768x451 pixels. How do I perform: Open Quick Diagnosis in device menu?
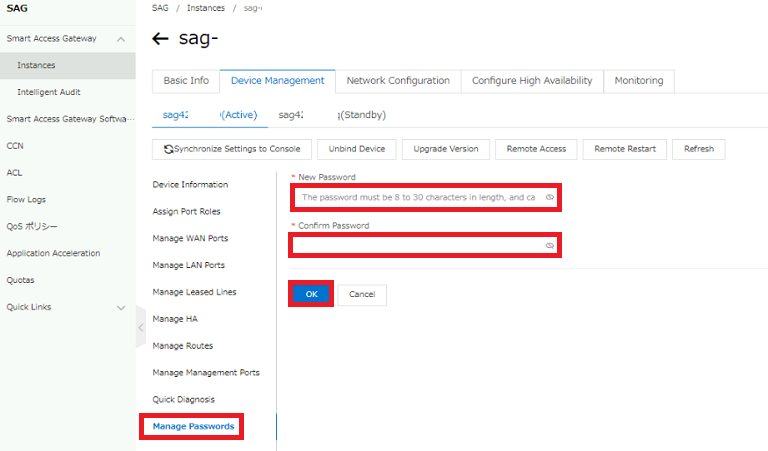[x=183, y=399]
